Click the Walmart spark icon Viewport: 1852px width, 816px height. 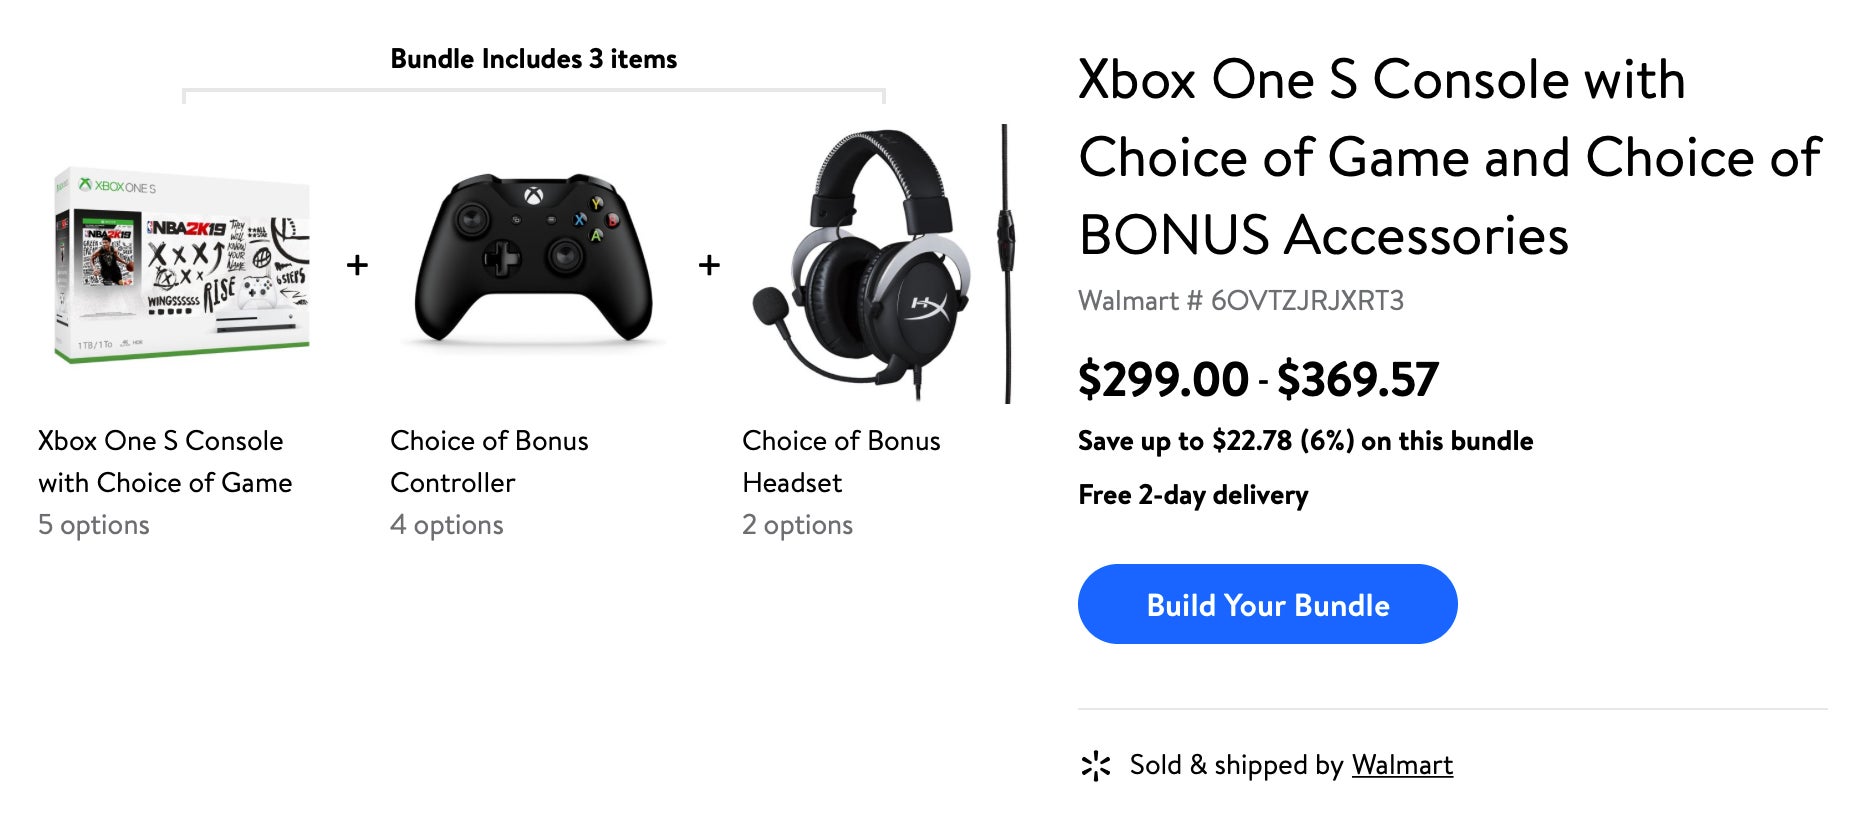pyautogui.click(x=1096, y=766)
